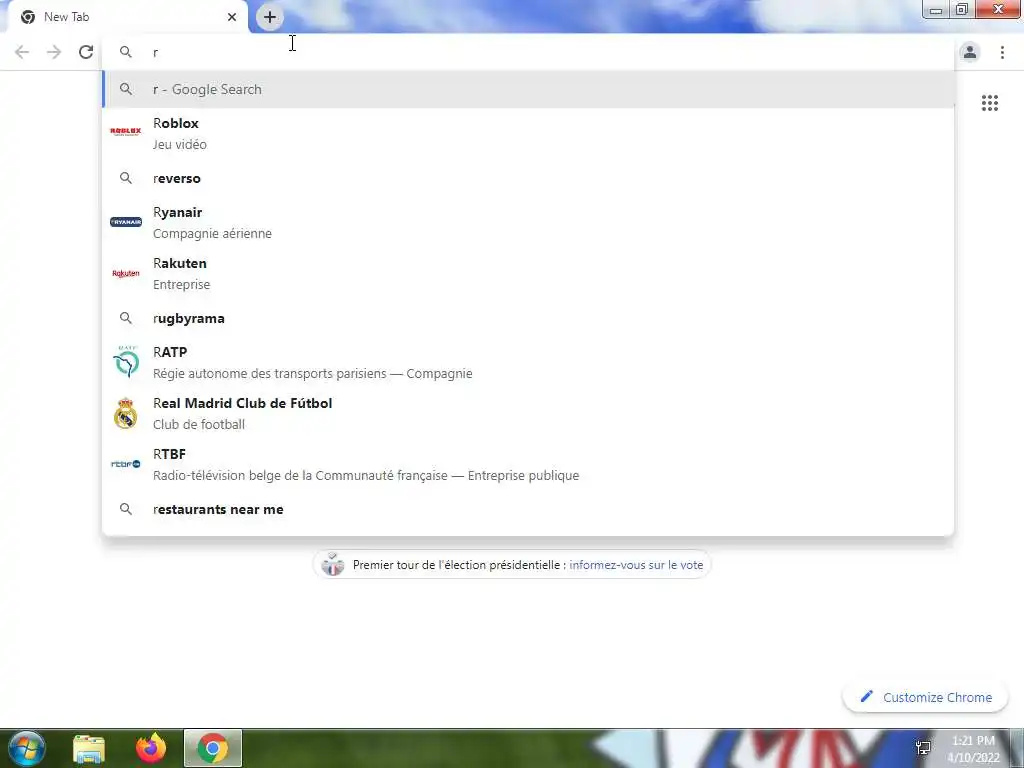1024x768 pixels.
Task: Select the Rakuten suggestion
Action: pos(528,274)
